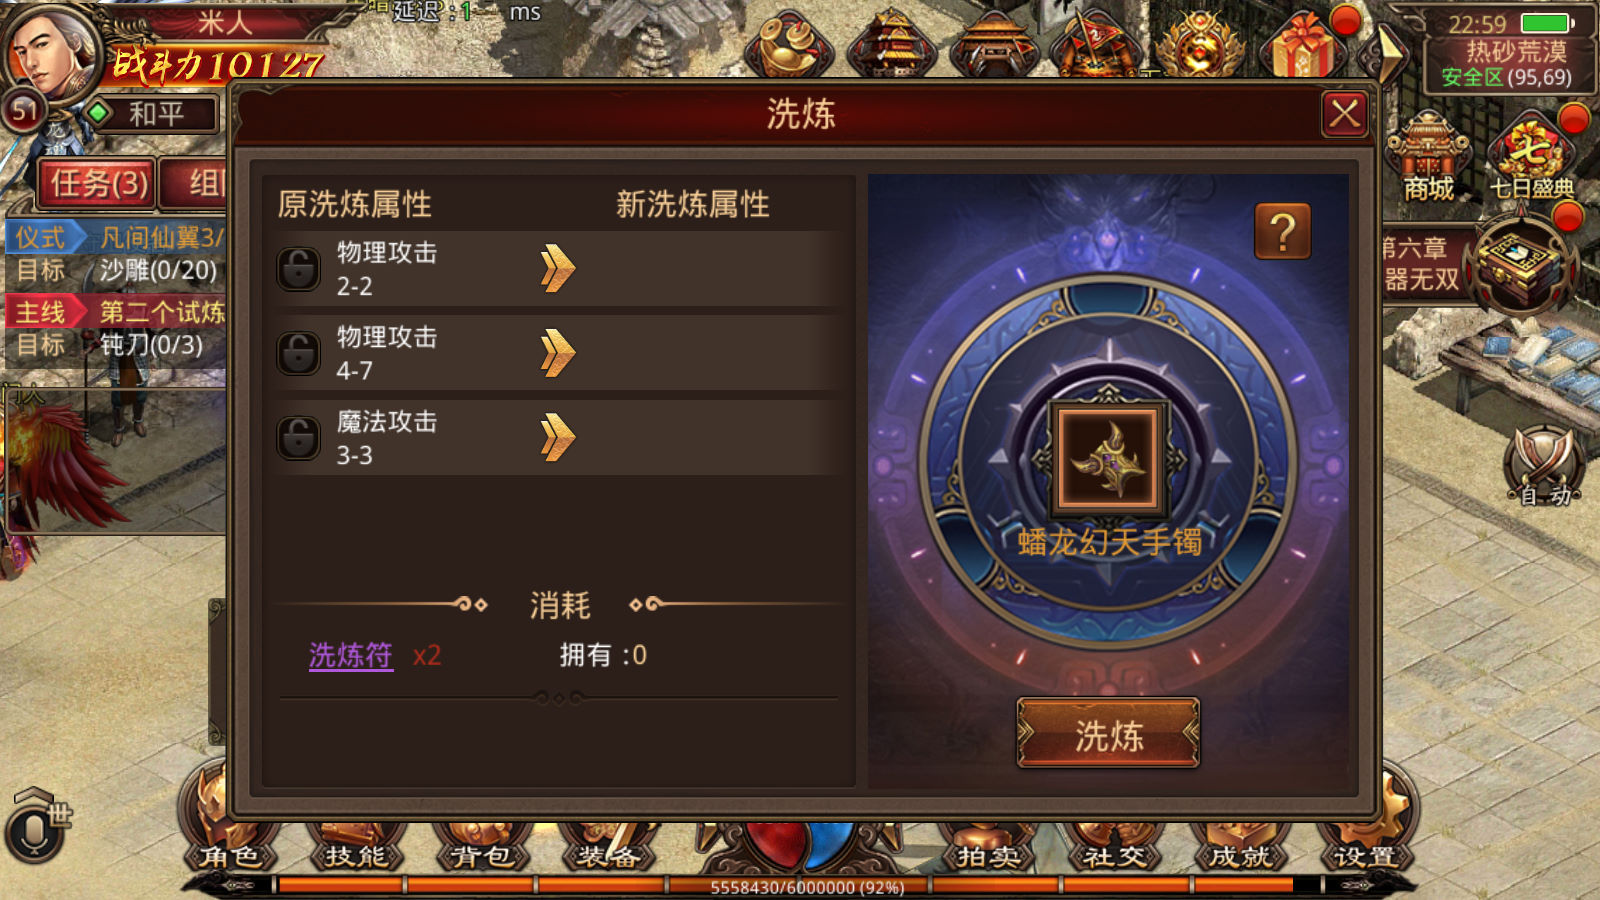Click the 洗炼 refine button

click(1108, 734)
